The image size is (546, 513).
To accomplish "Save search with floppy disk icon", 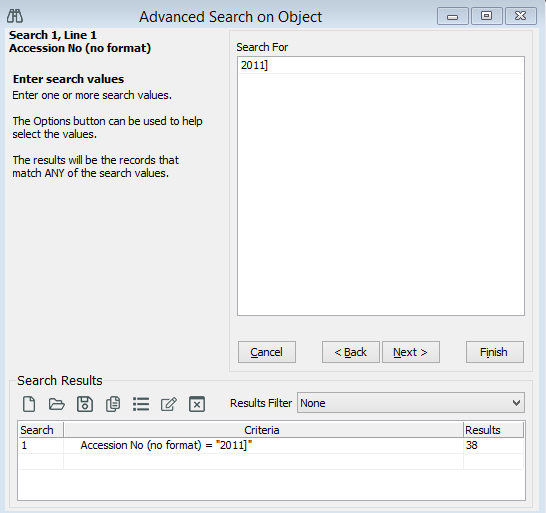I will point(85,404).
